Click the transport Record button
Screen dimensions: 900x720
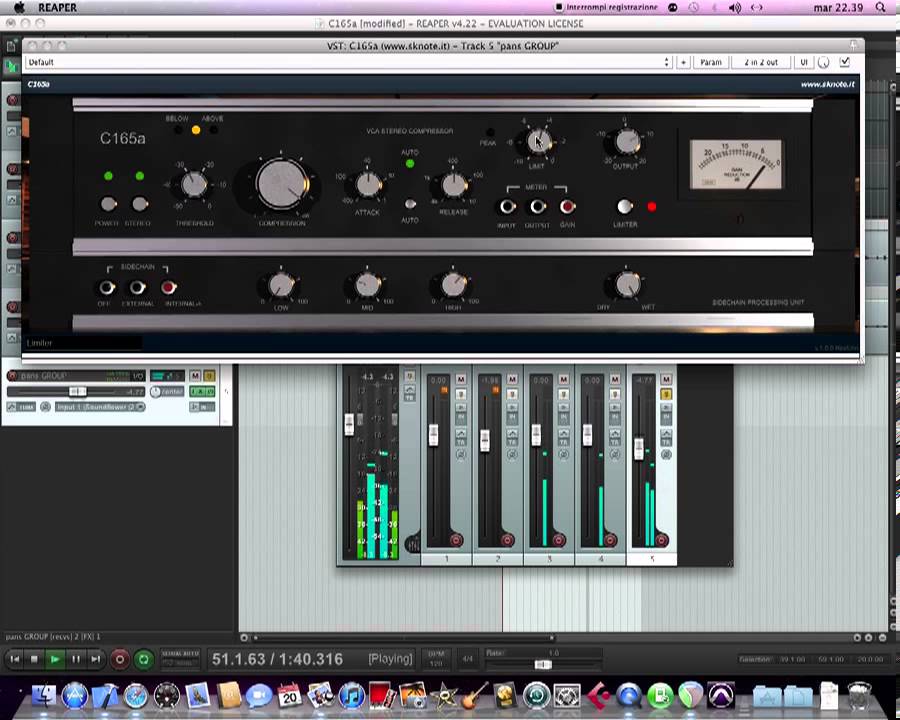tap(119, 659)
